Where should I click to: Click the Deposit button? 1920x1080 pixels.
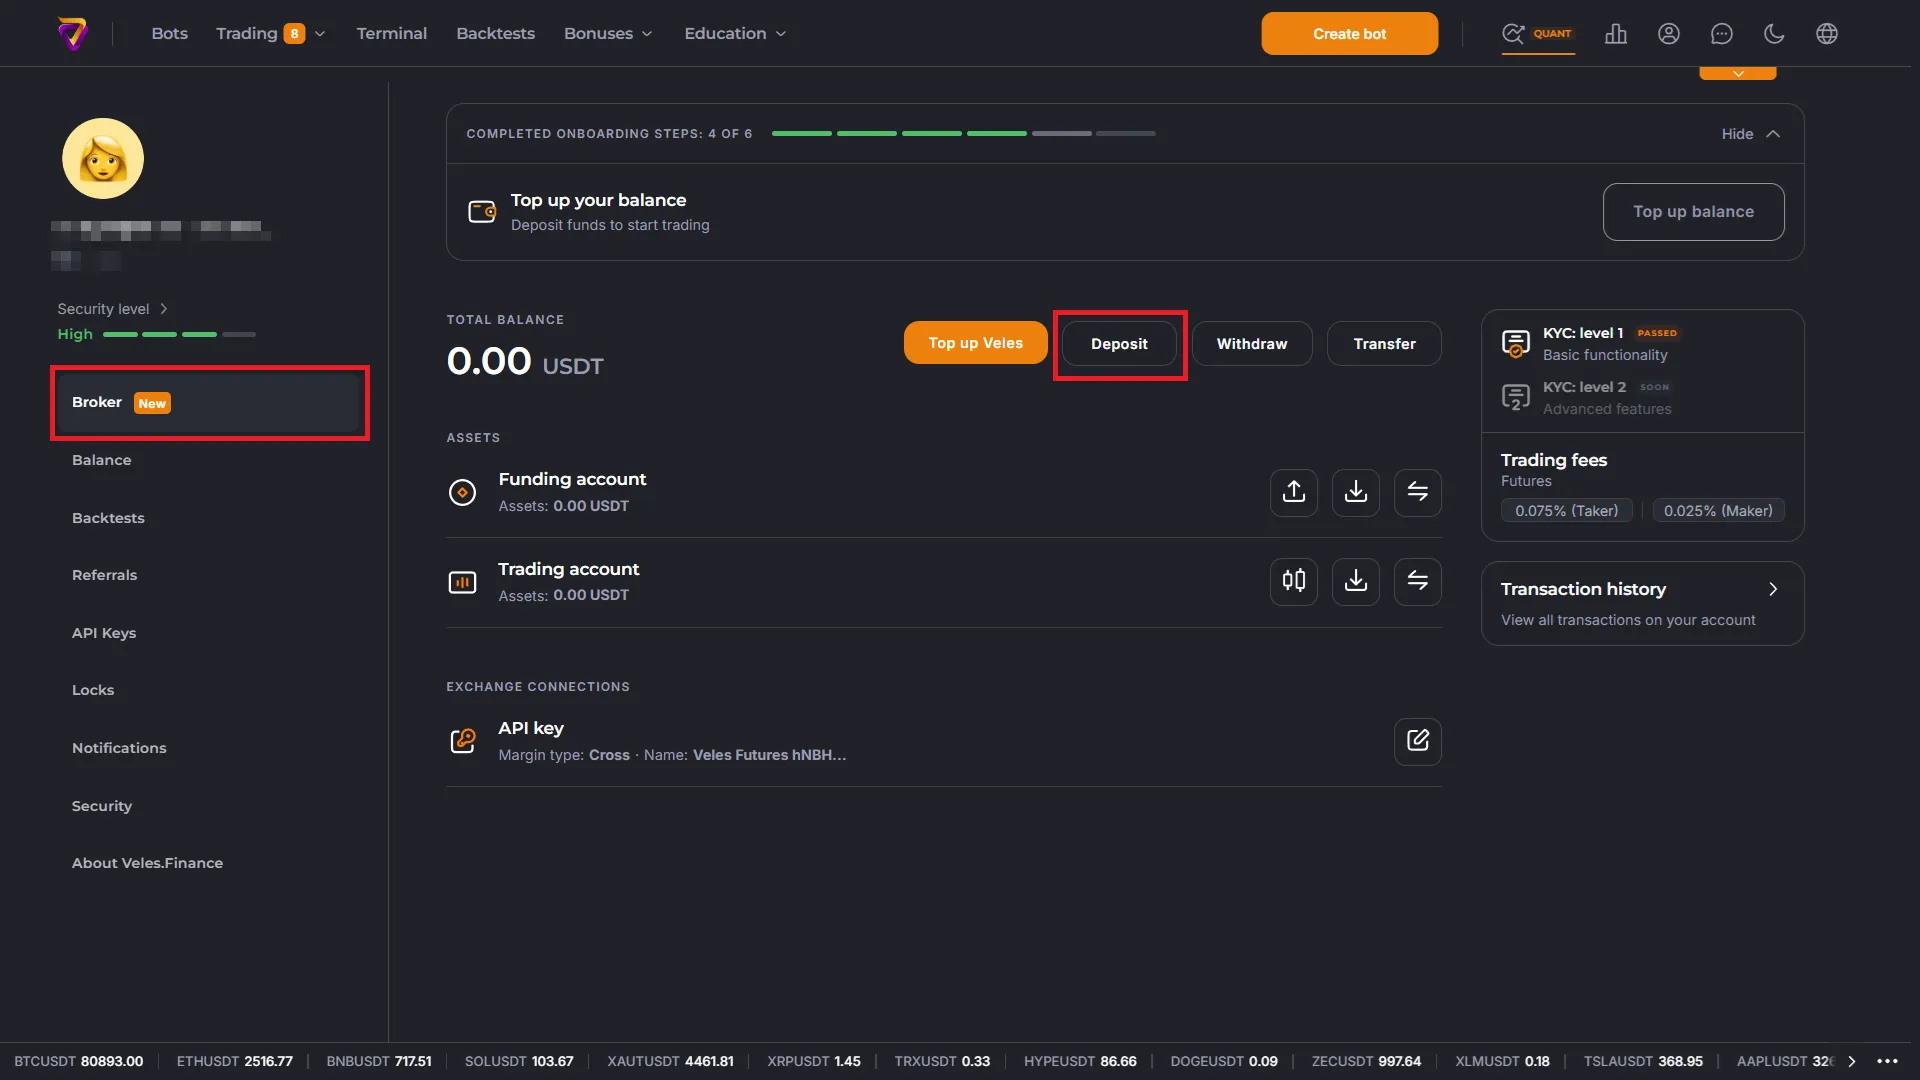[1119, 344]
